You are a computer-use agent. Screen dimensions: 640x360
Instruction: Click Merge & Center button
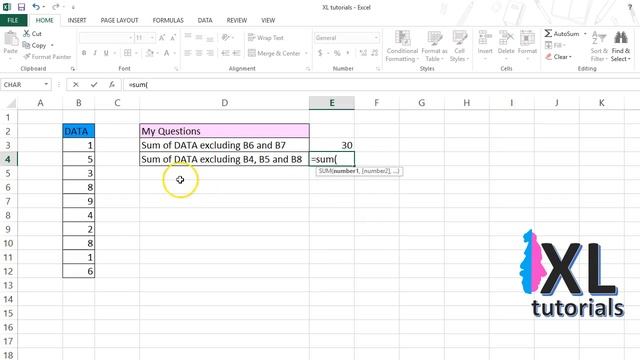274,53
